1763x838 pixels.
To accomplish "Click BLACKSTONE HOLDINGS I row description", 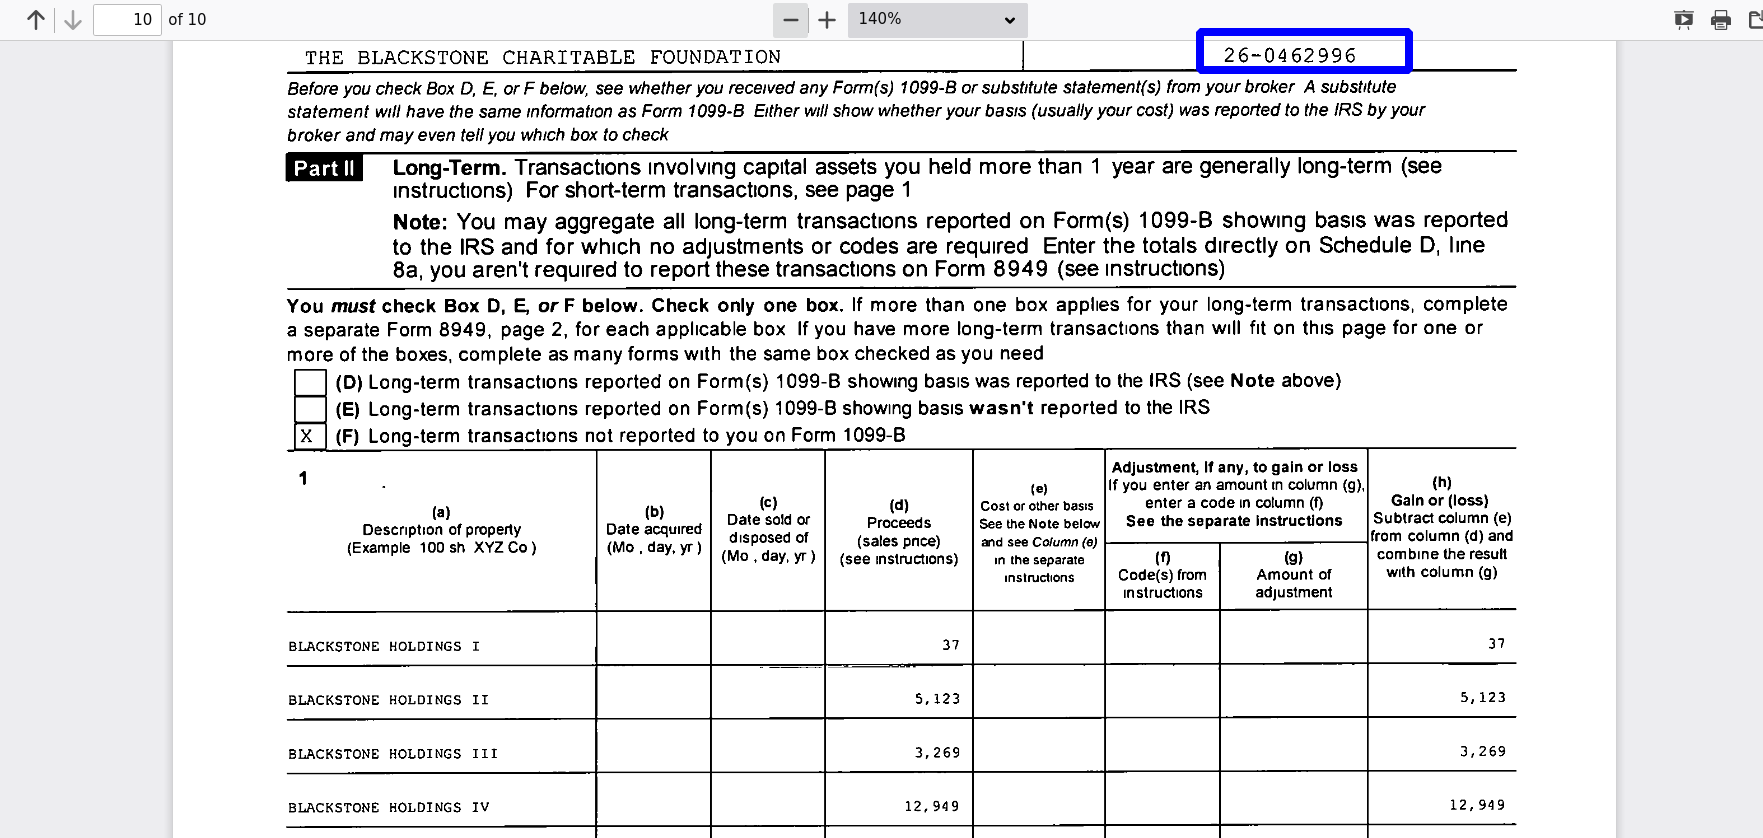I will click(384, 646).
